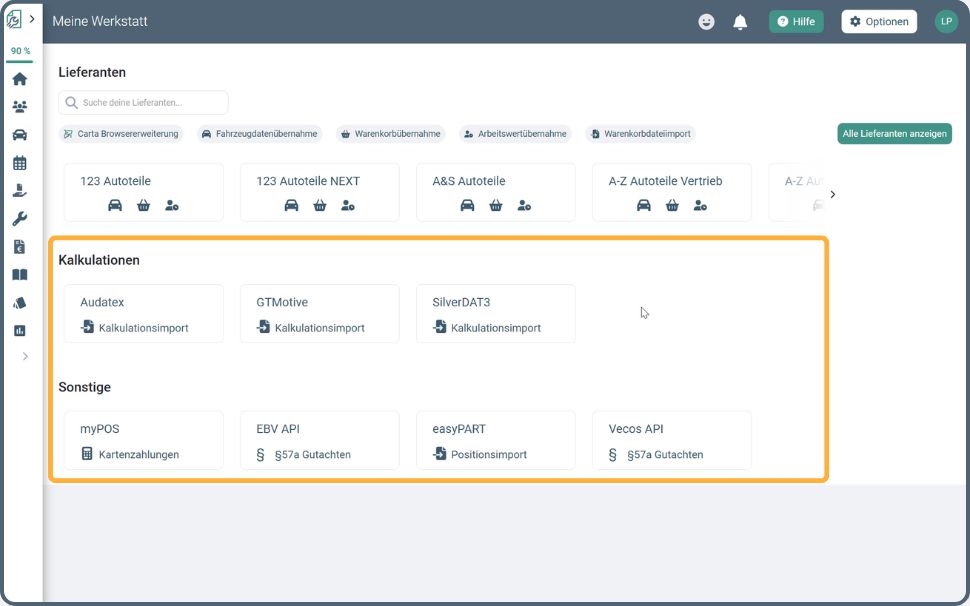970x606 pixels.
Task: Open the LP user avatar menu
Action: (x=946, y=22)
